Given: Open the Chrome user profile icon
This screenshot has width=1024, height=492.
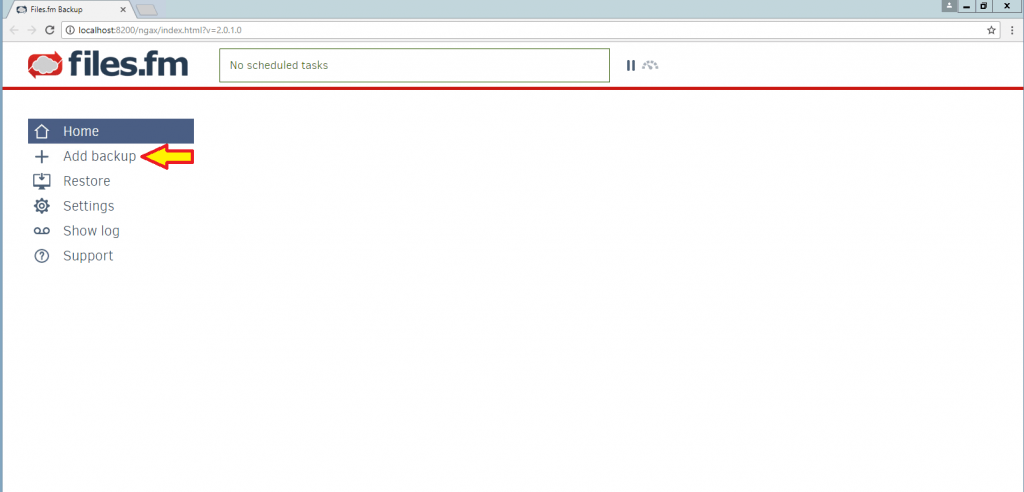Looking at the screenshot, I should point(948,6).
